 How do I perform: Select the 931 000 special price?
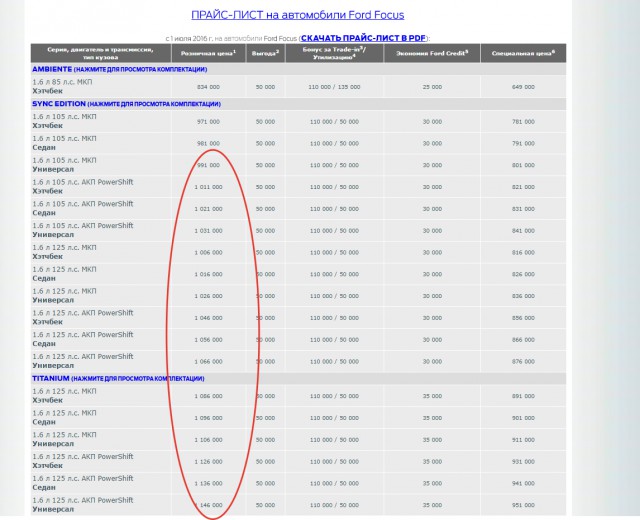click(523, 462)
